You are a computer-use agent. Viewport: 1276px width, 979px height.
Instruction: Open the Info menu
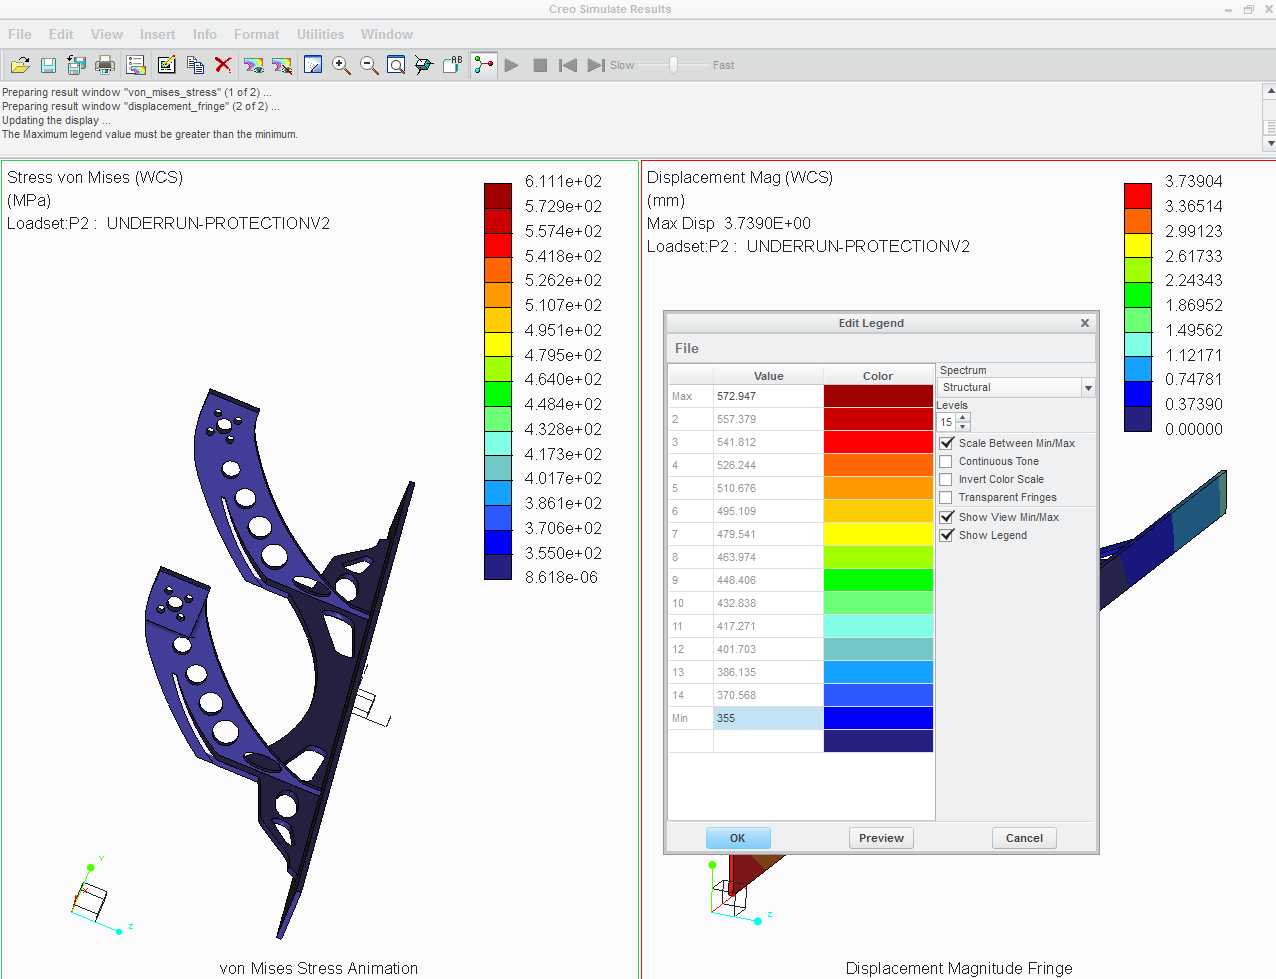click(x=205, y=34)
